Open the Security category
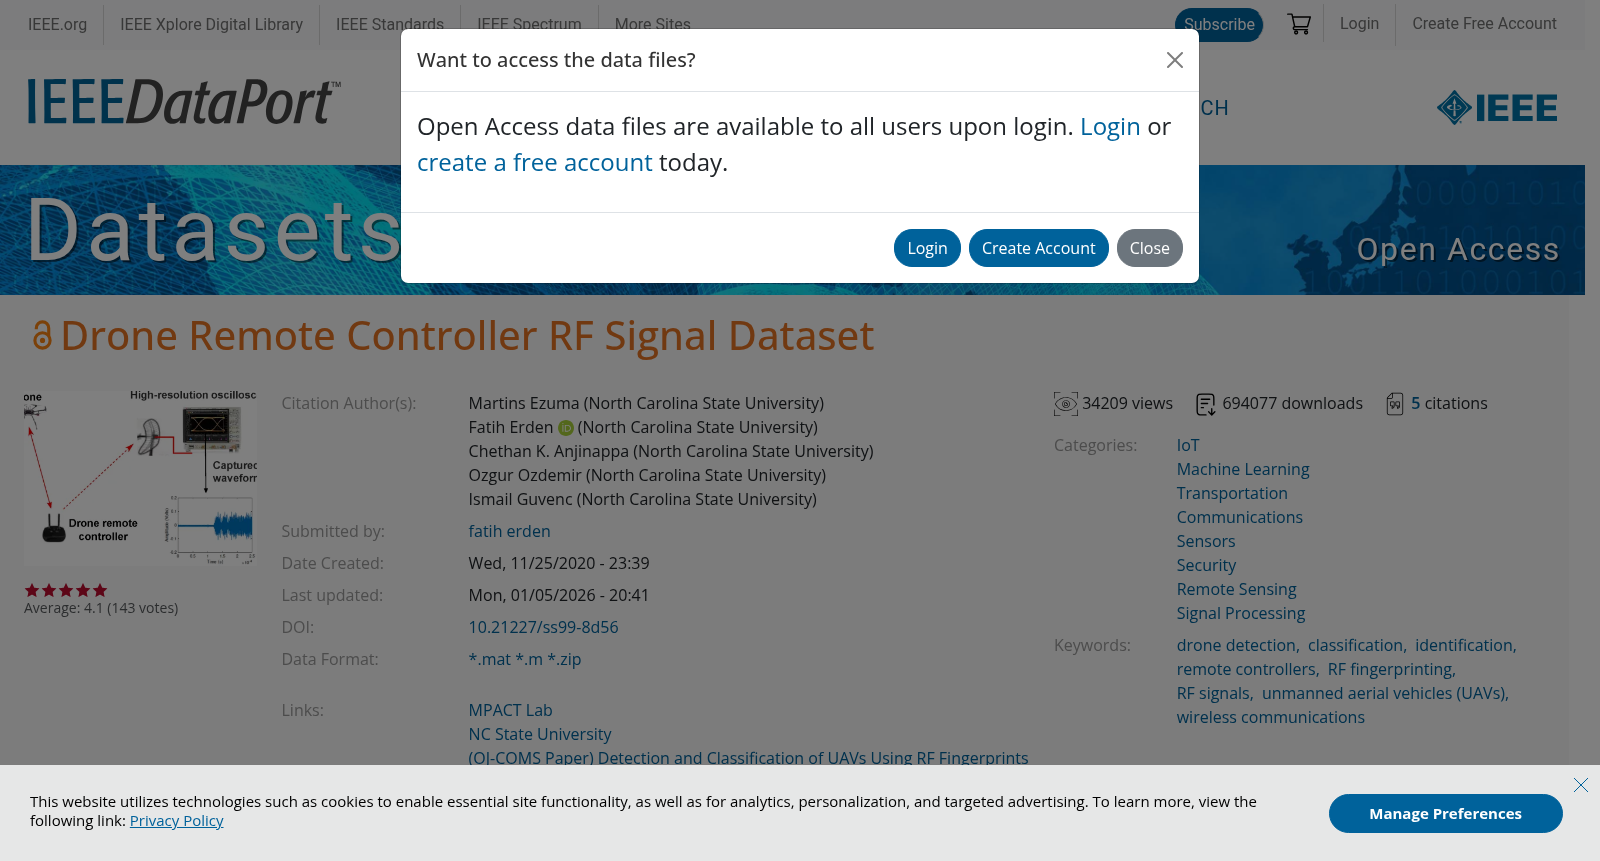Viewport: 1600px width, 861px height. [x=1206, y=566]
